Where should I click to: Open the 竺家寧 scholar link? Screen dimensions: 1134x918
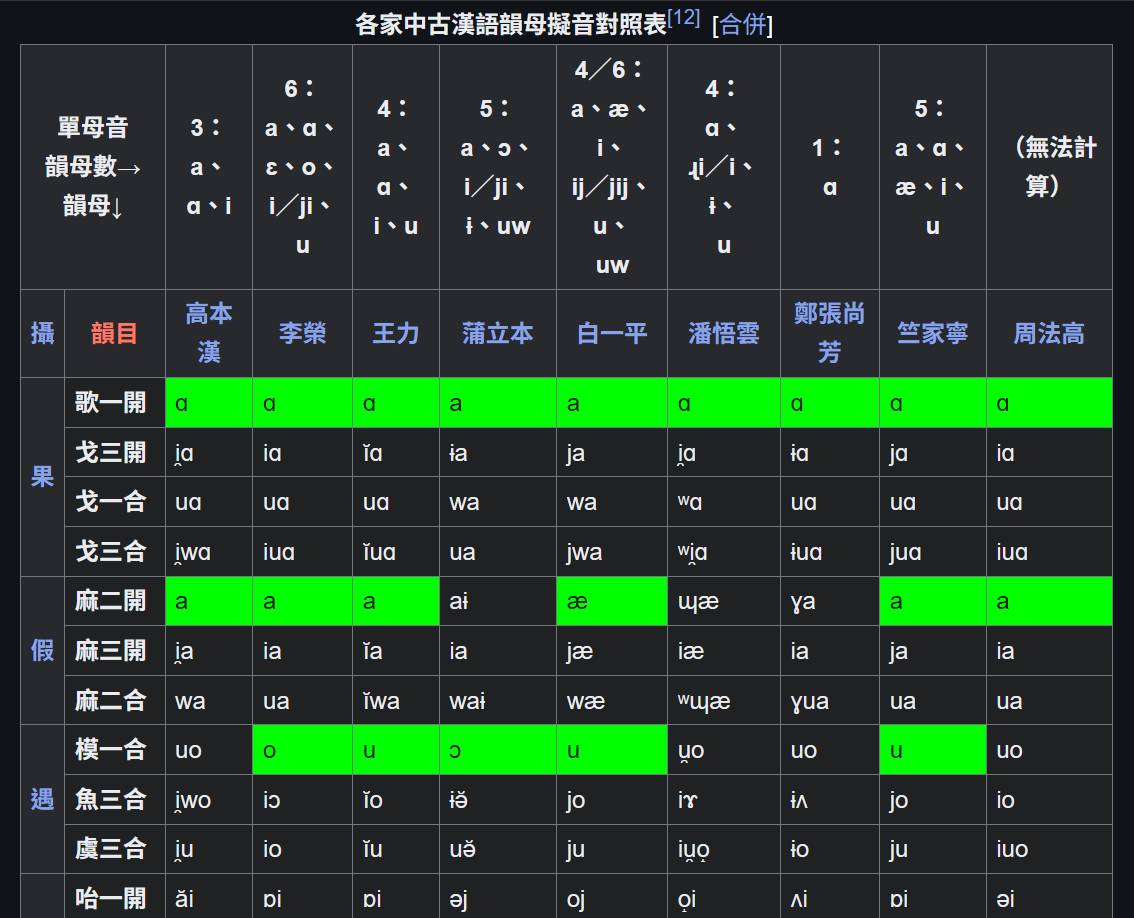[x=932, y=333]
